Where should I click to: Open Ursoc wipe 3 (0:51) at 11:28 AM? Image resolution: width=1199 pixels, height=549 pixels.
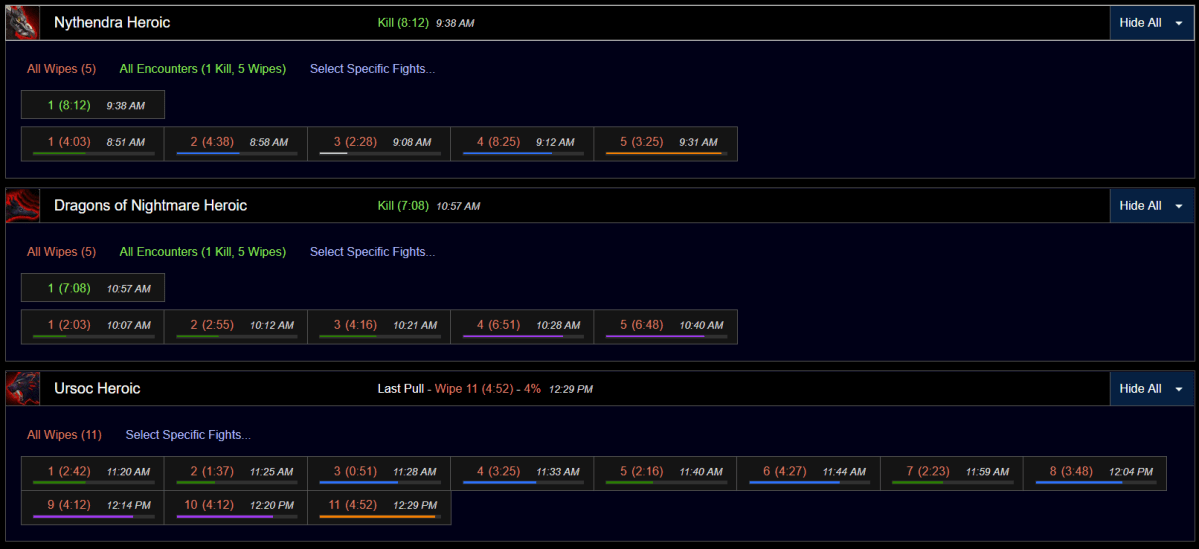tap(379, 473)
